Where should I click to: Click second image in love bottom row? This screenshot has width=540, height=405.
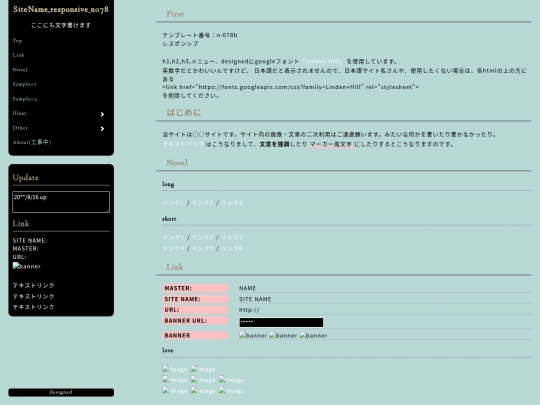[x=203, y=391]
